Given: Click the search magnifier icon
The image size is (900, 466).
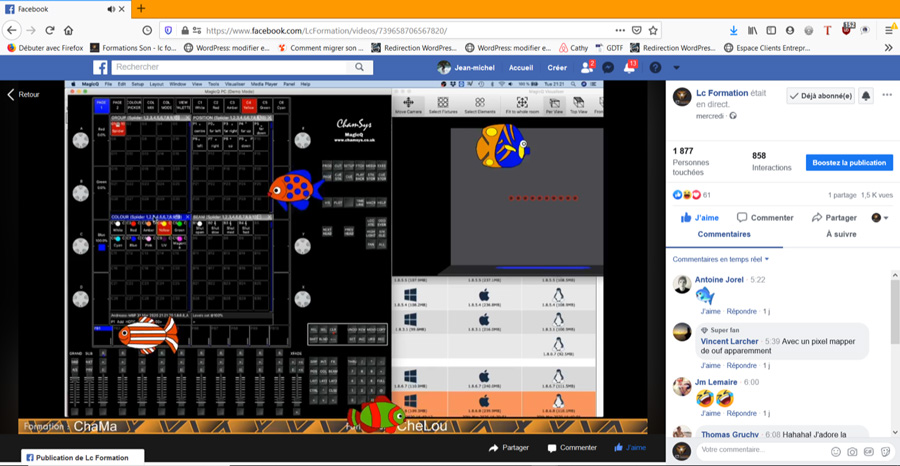Looking at the screenshot, I should tap(359, 67).
